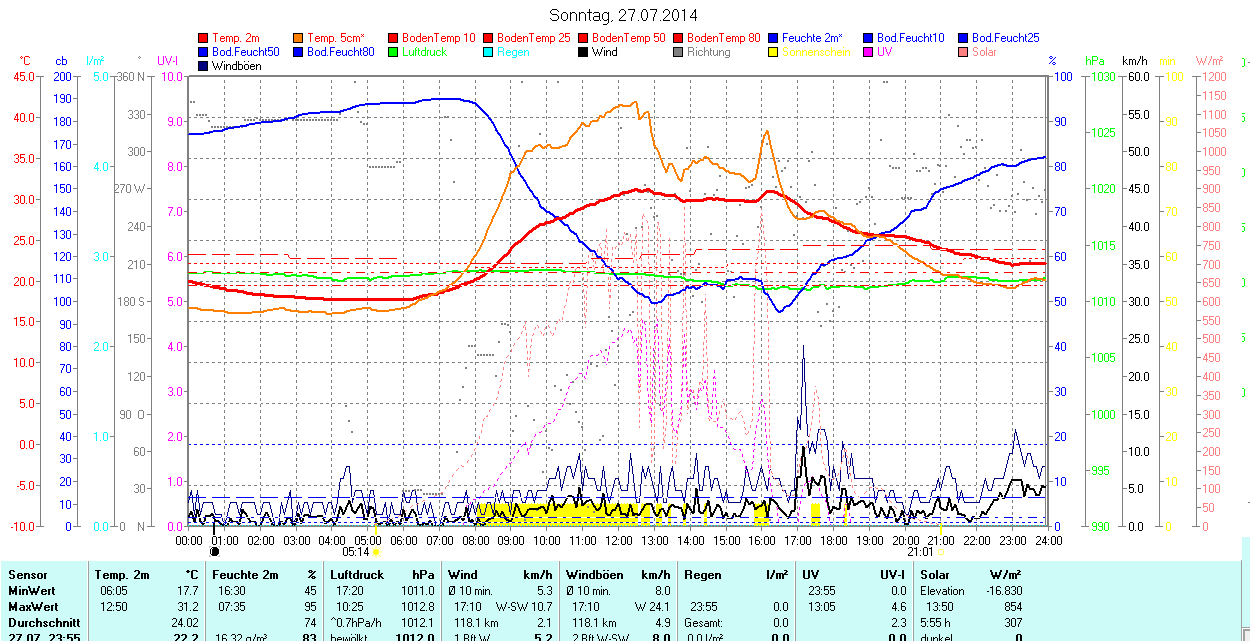Click the °C axis unit label
Screen dimensions: 1250x641
[x=26, y=61]
